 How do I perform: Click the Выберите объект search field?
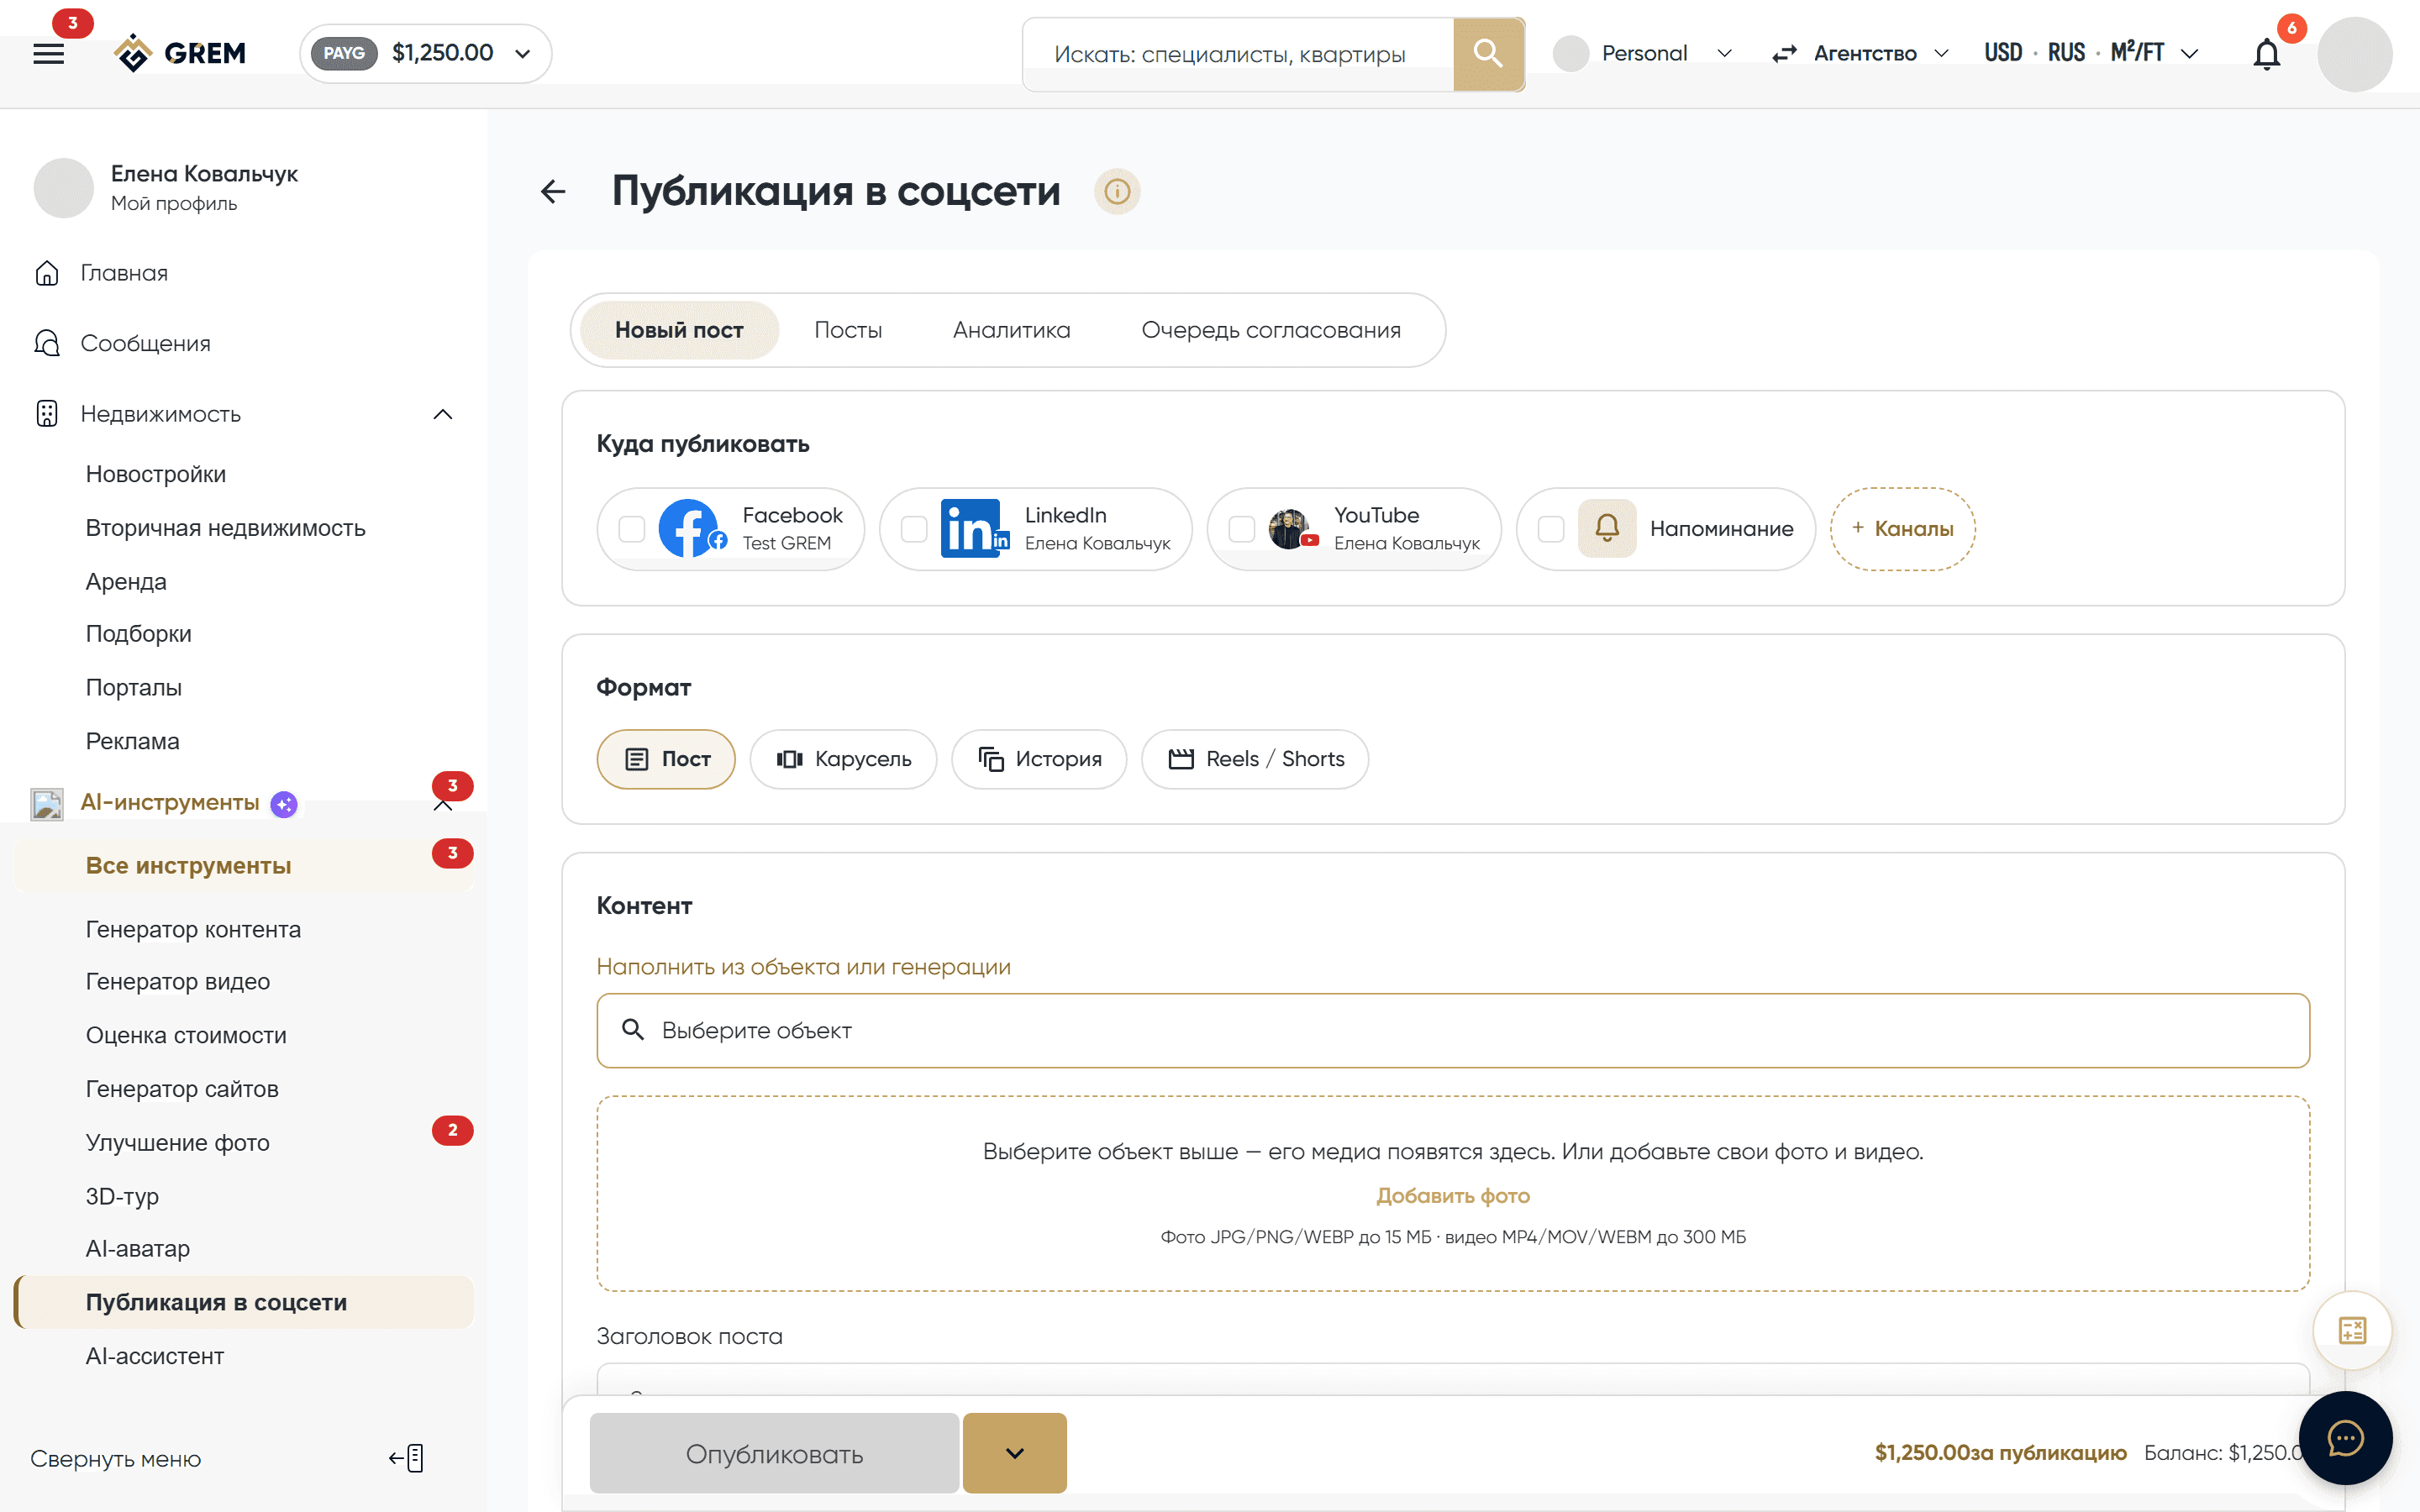[1453, 1030]
